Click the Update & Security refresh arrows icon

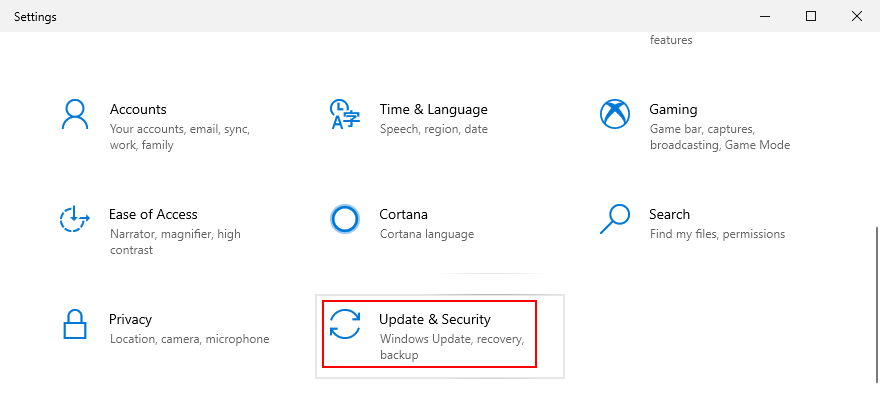[345, 324]
